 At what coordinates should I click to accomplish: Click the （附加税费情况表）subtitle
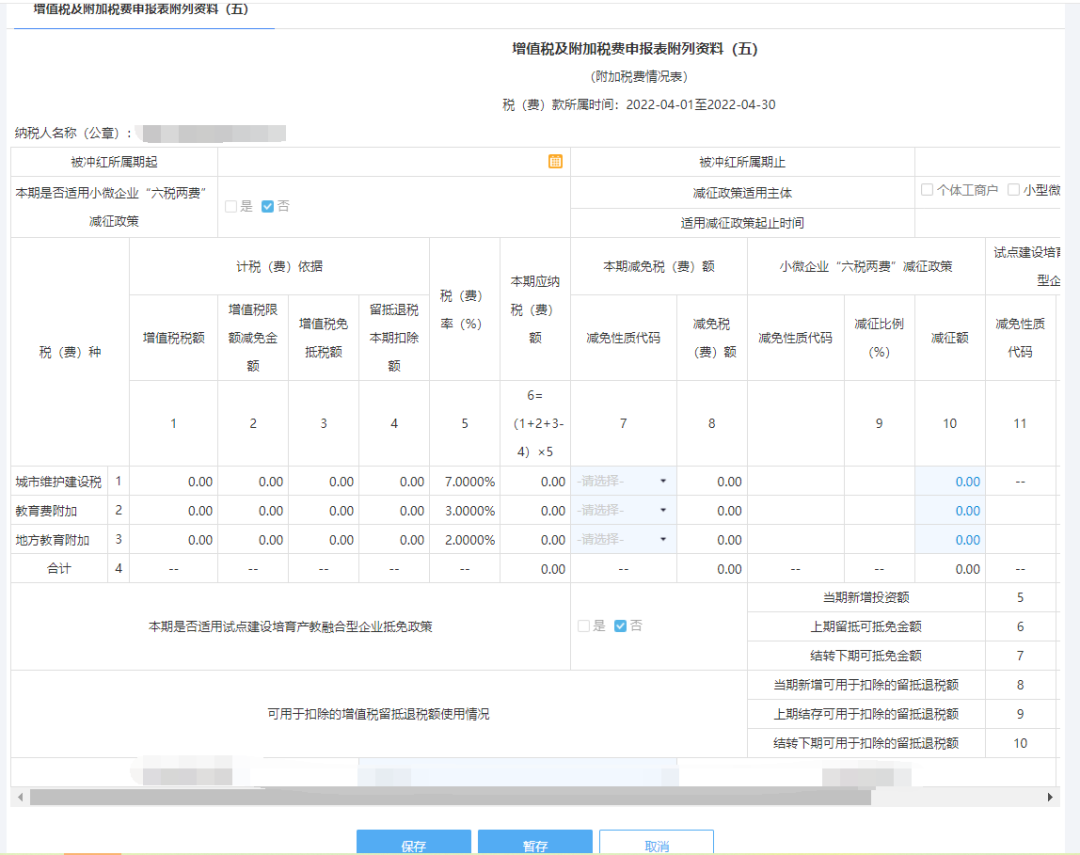(x=639, y=76)
